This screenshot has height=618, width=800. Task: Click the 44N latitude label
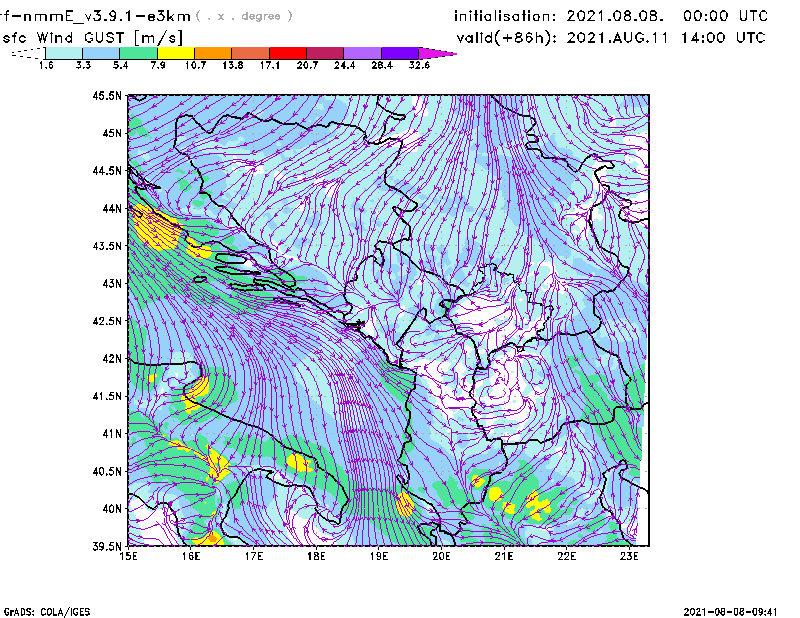(x=112, y=208)
